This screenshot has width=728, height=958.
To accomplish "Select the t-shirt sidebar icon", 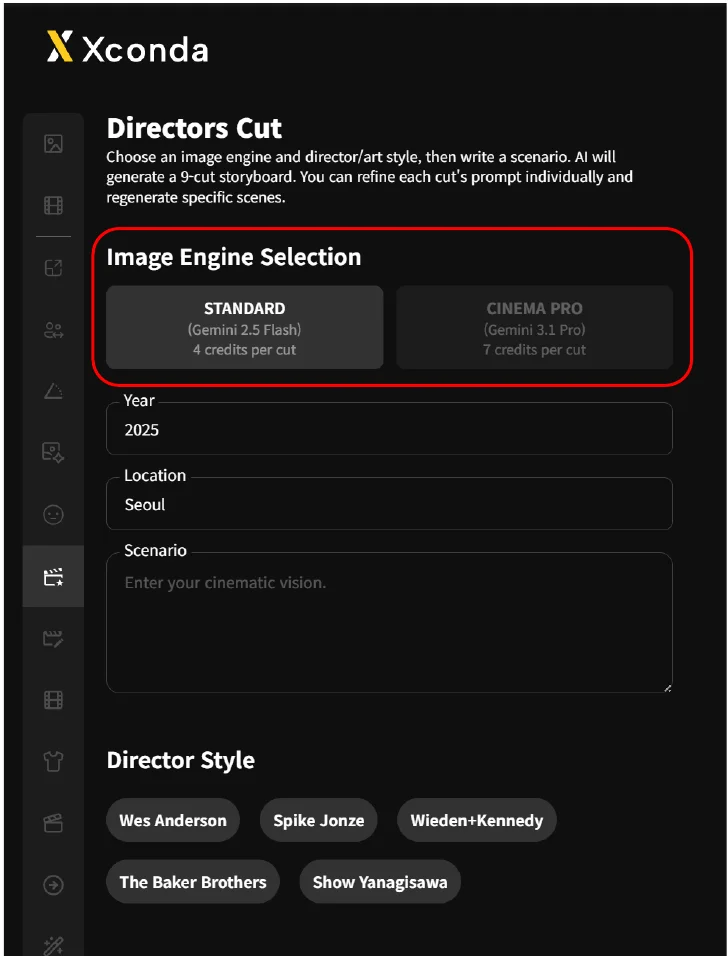I will point(54,761).
